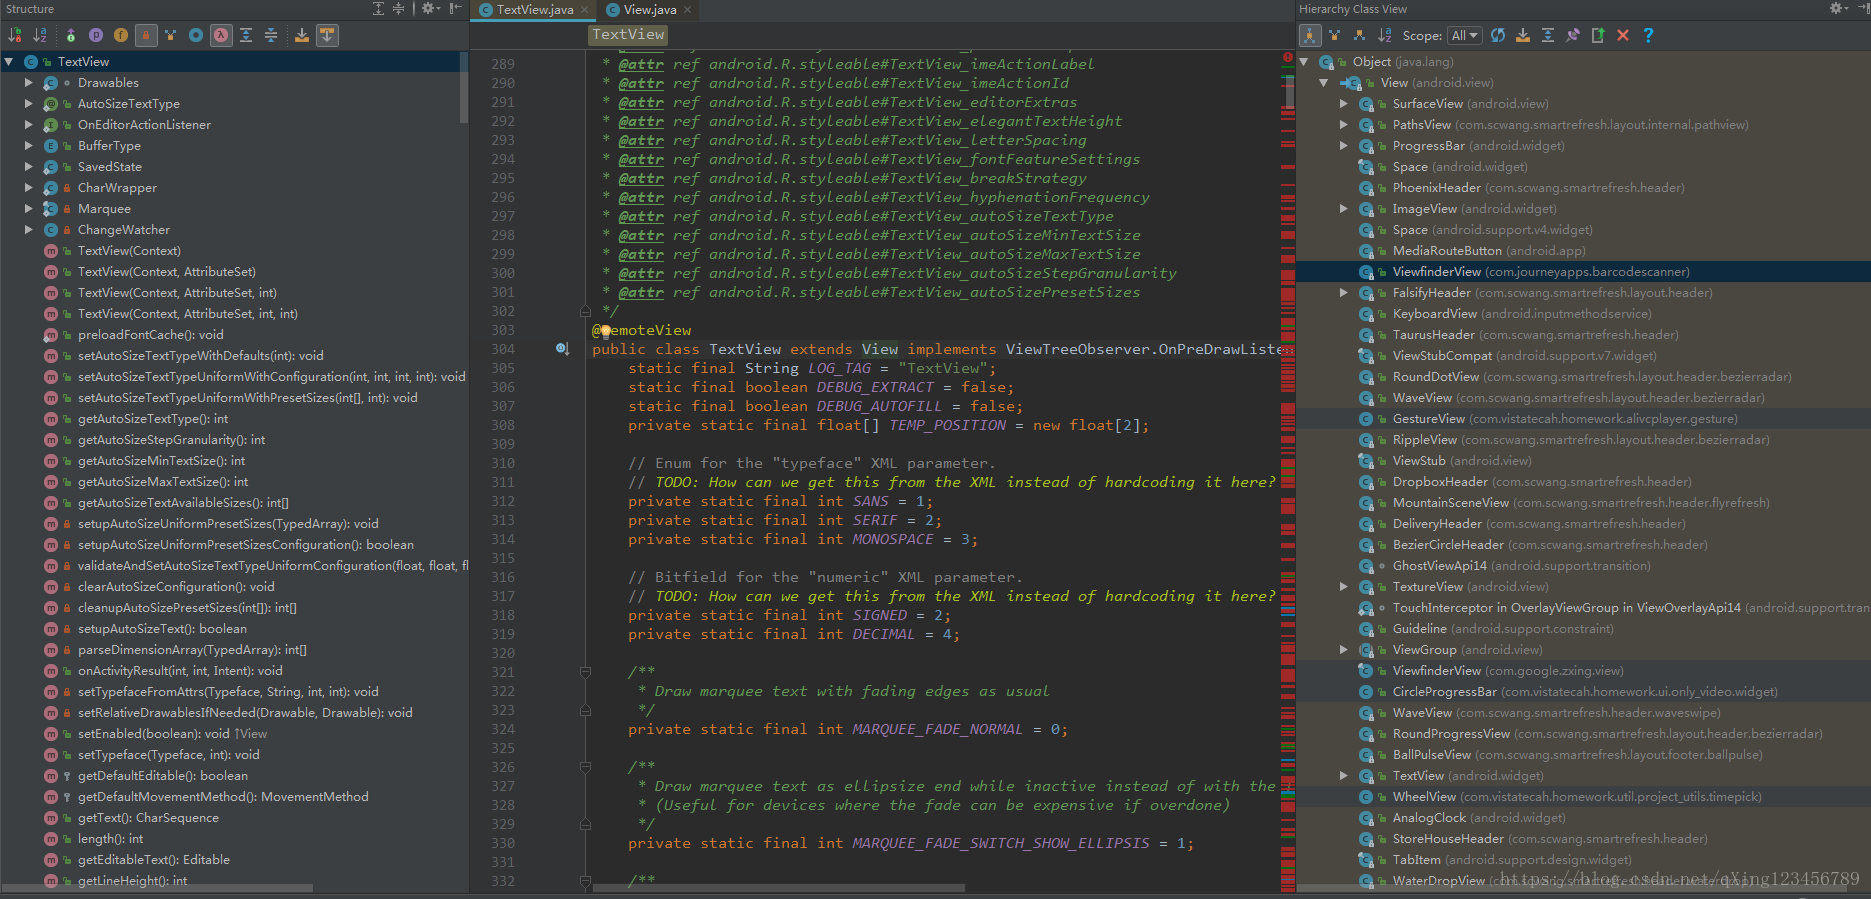Click Autoscroll to Source in Hierarchy toolbar
Viewport: 1871px width, 899px height.
[x=1523, y=35]
